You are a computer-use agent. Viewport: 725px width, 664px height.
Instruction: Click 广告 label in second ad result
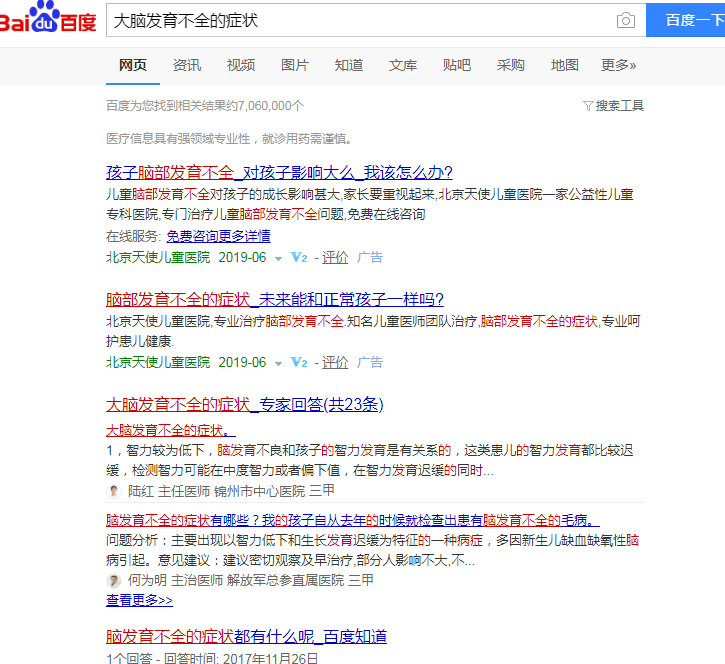pos(370,362)
